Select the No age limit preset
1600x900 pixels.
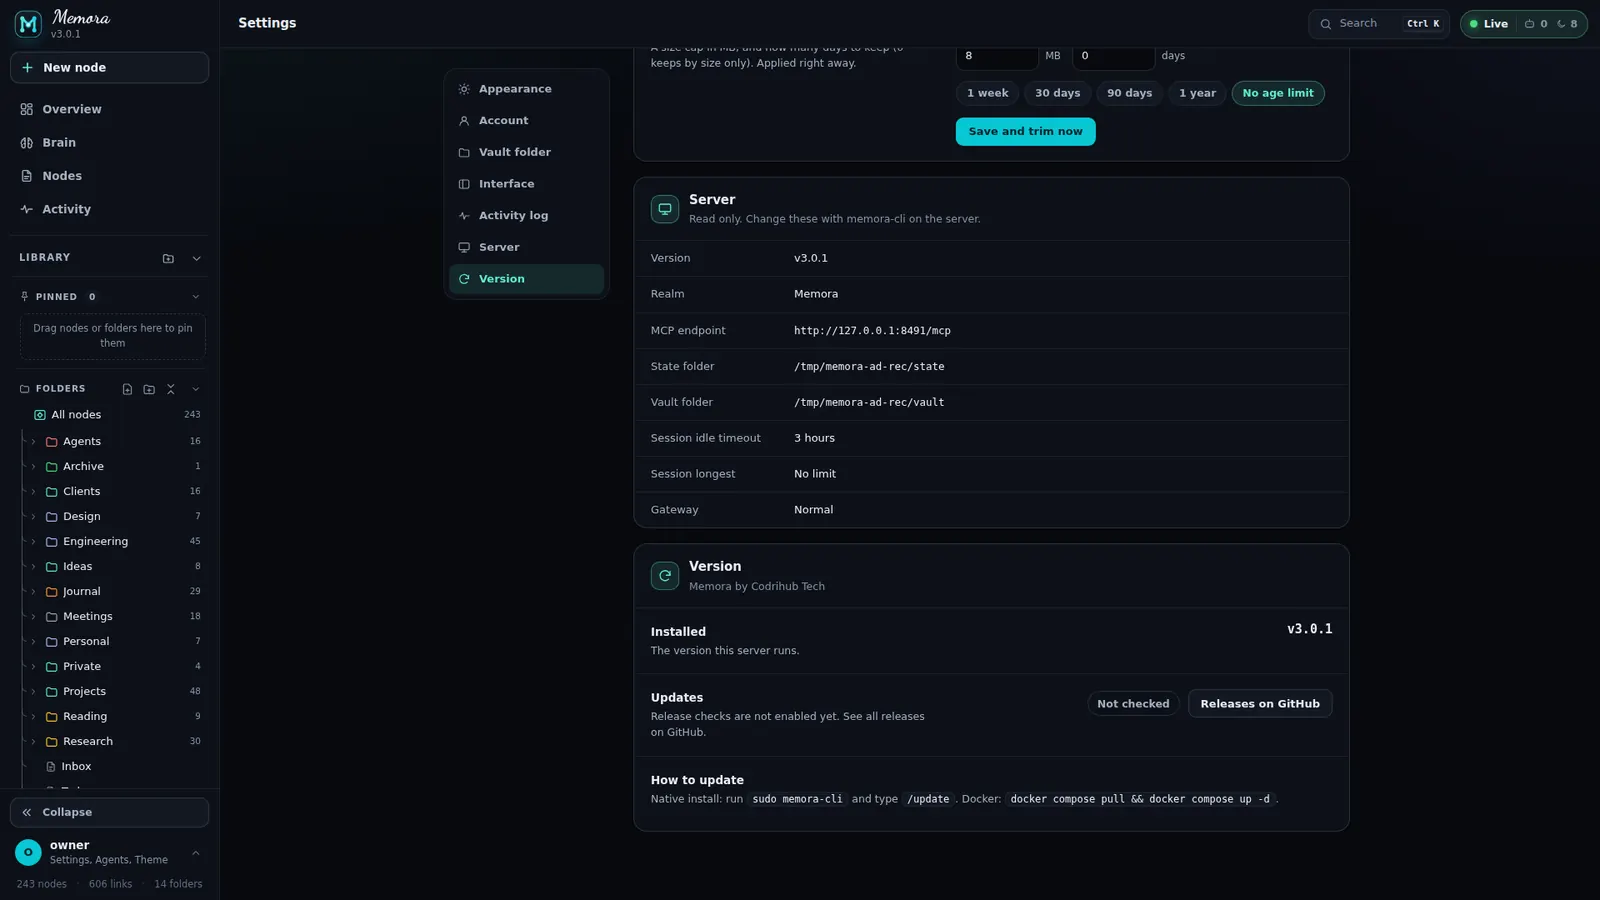coord(1278,93)
